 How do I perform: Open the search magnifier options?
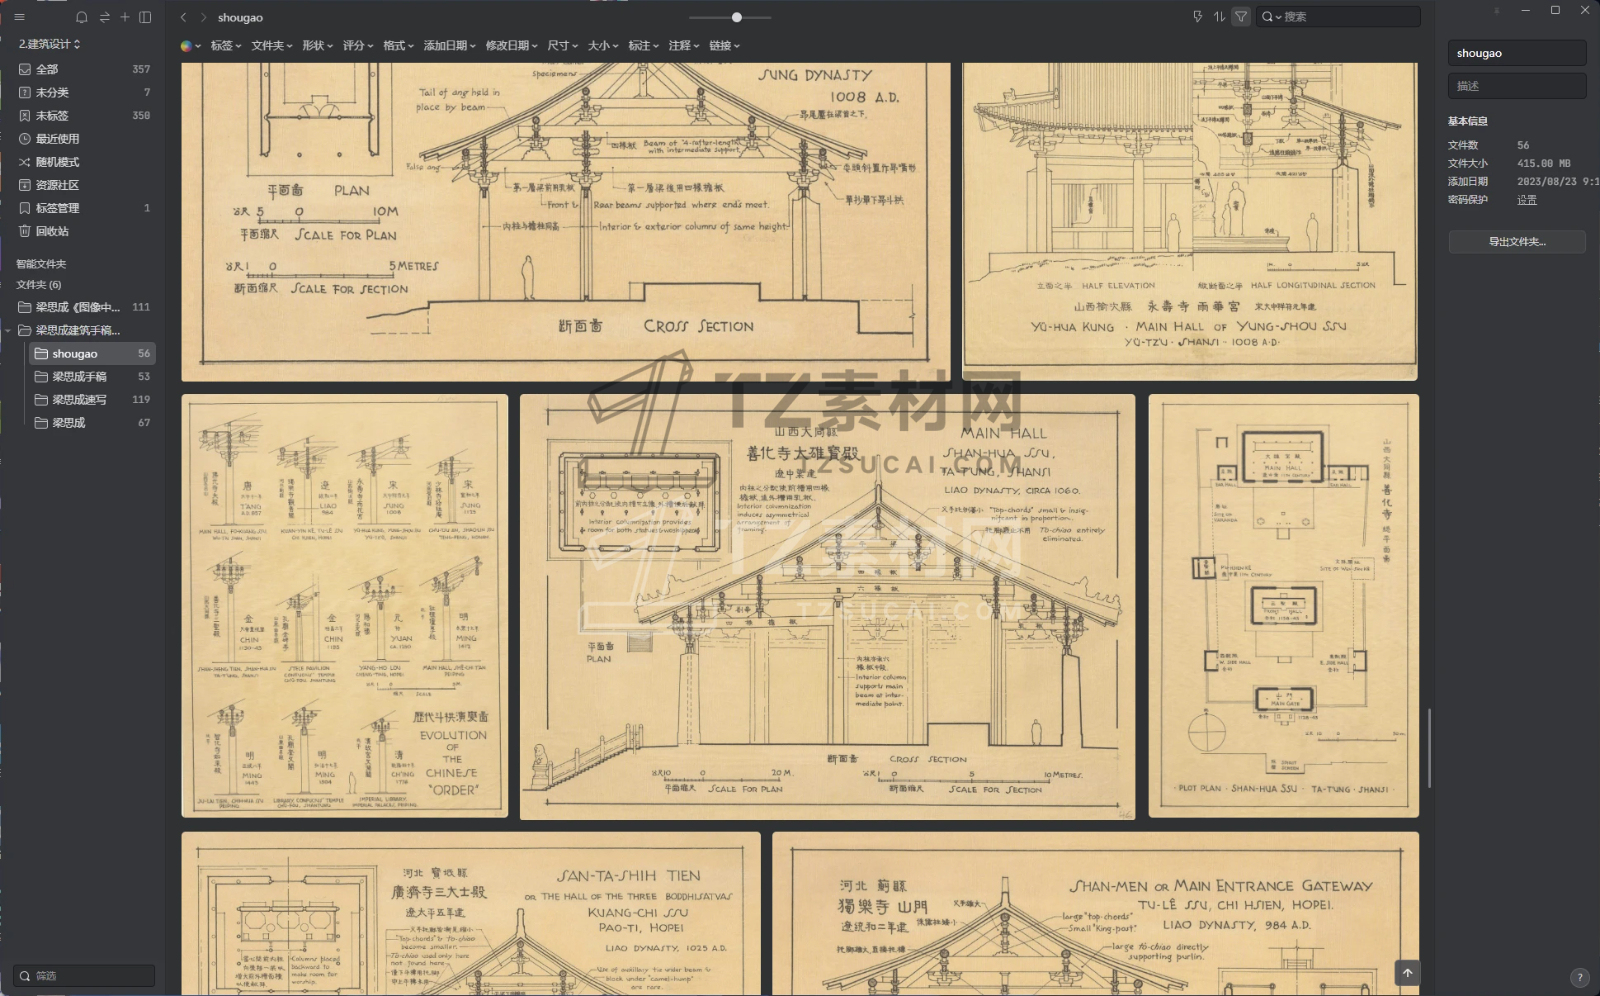coord(1271,16)
